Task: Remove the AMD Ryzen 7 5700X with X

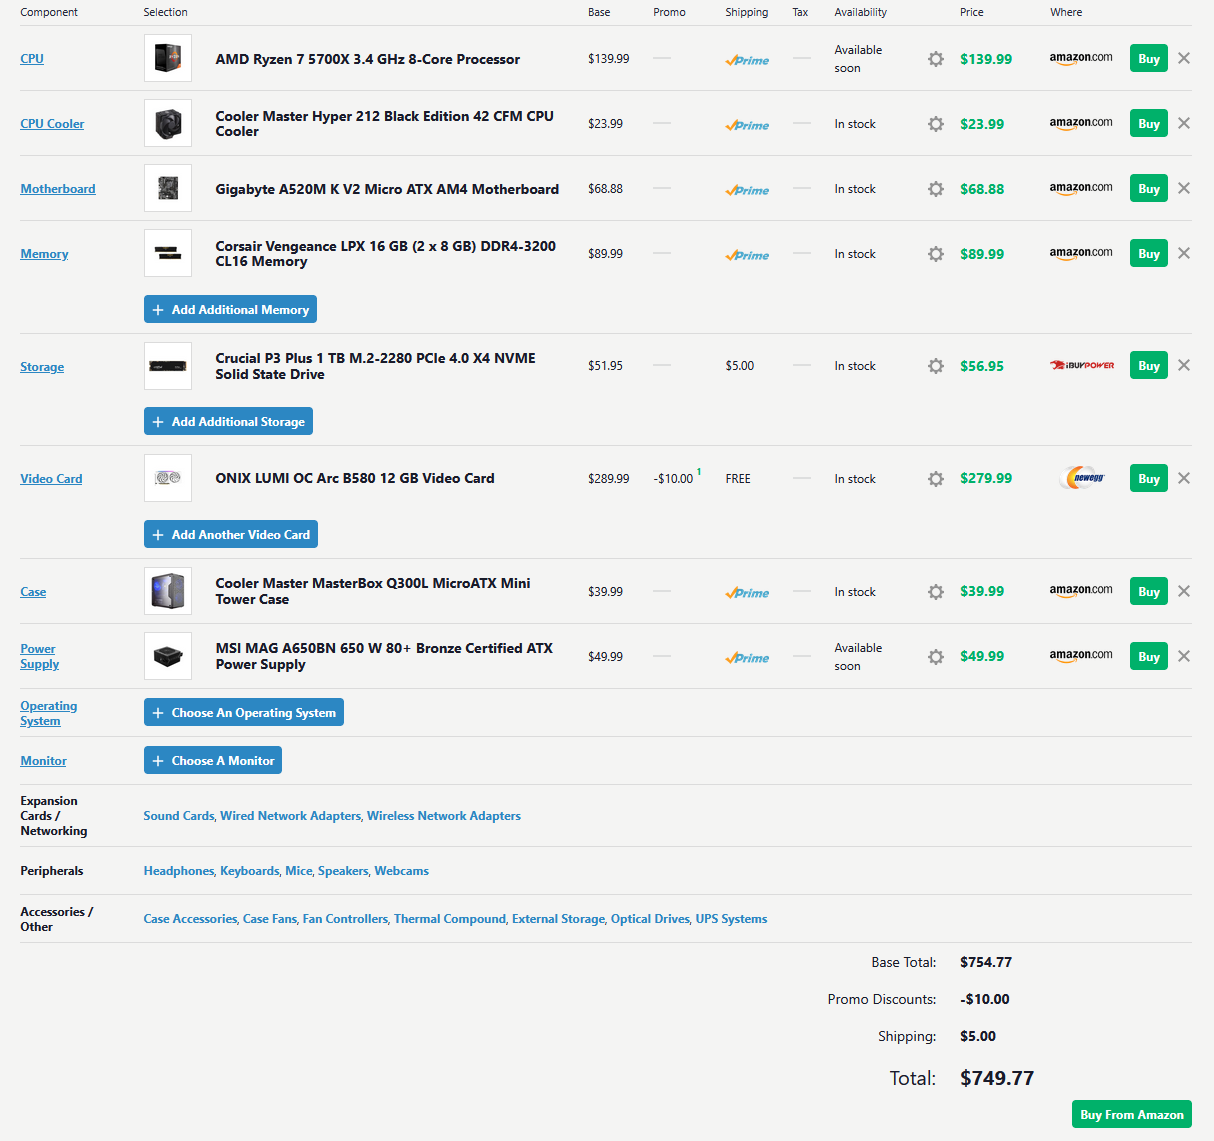Action: click(x=1184, y=58)
